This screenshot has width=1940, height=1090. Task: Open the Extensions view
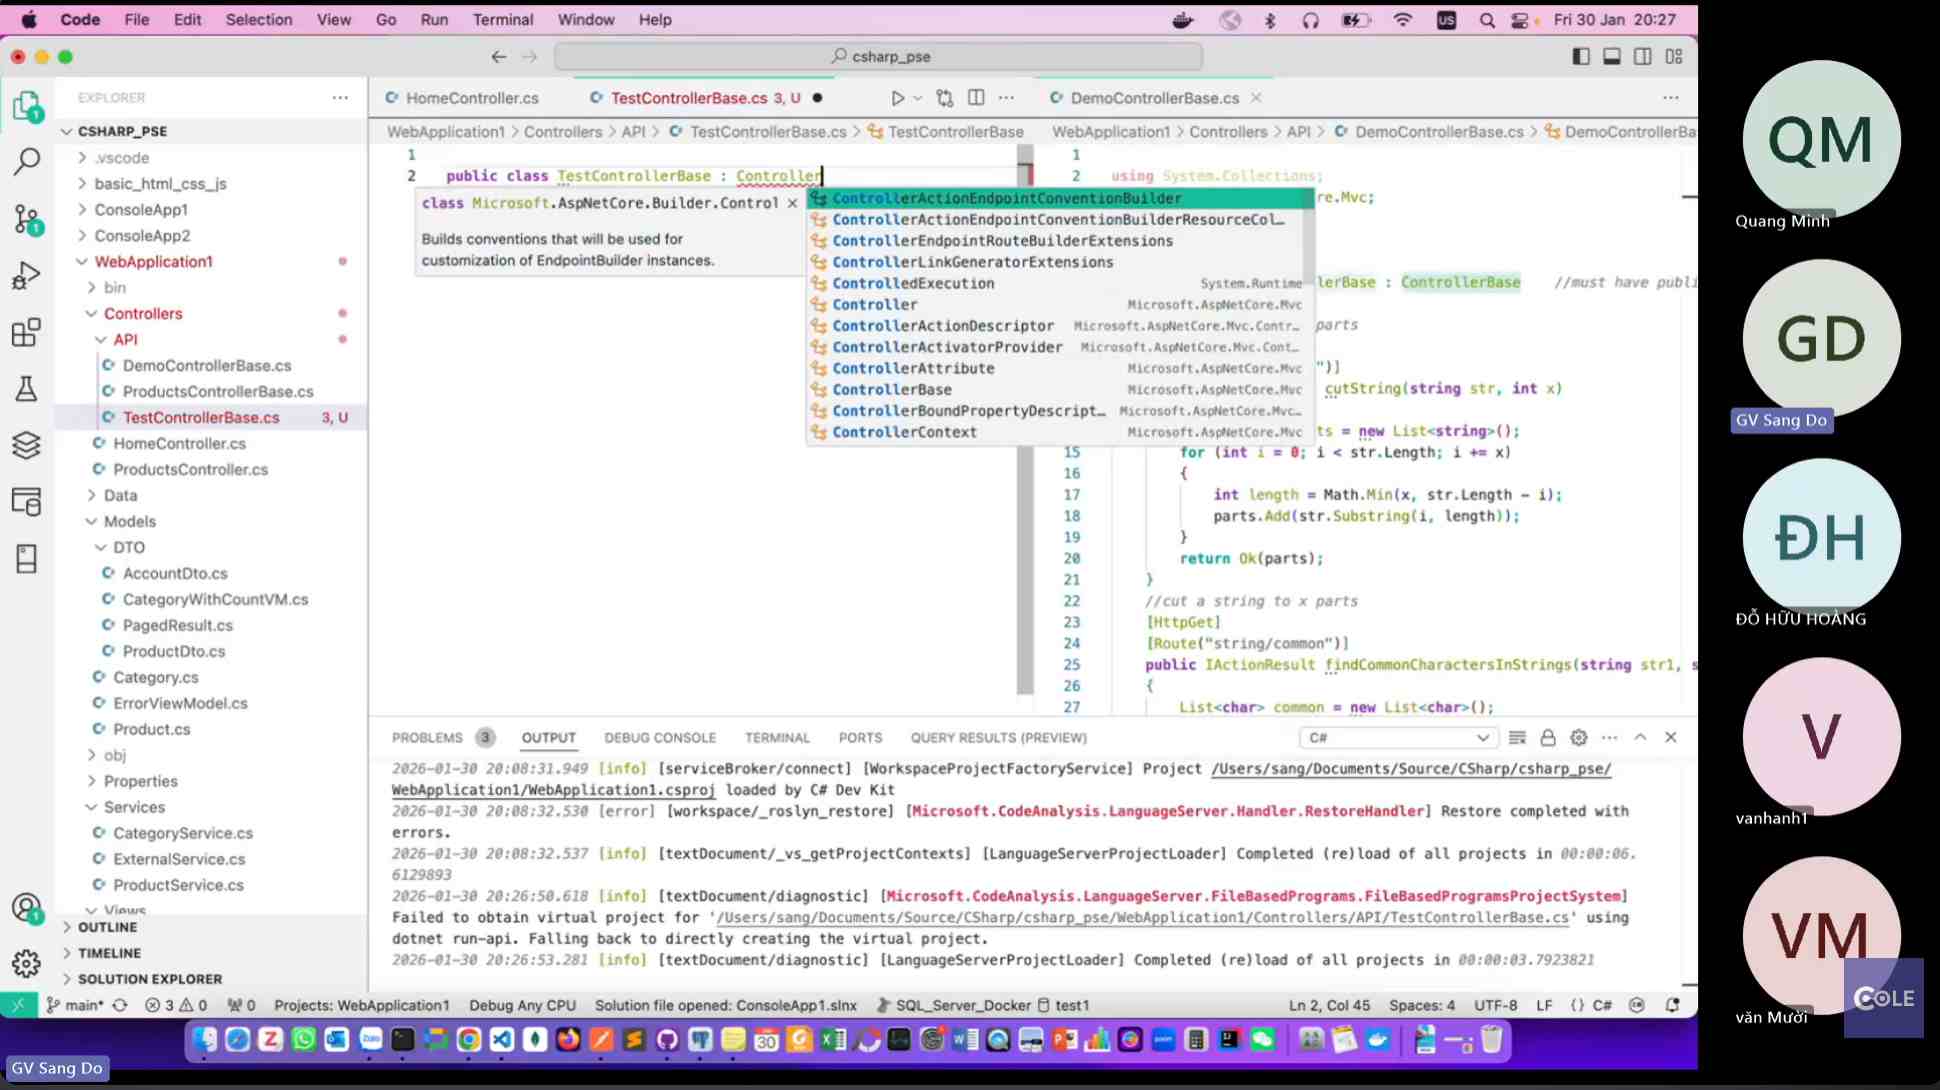tap(27, 332)
